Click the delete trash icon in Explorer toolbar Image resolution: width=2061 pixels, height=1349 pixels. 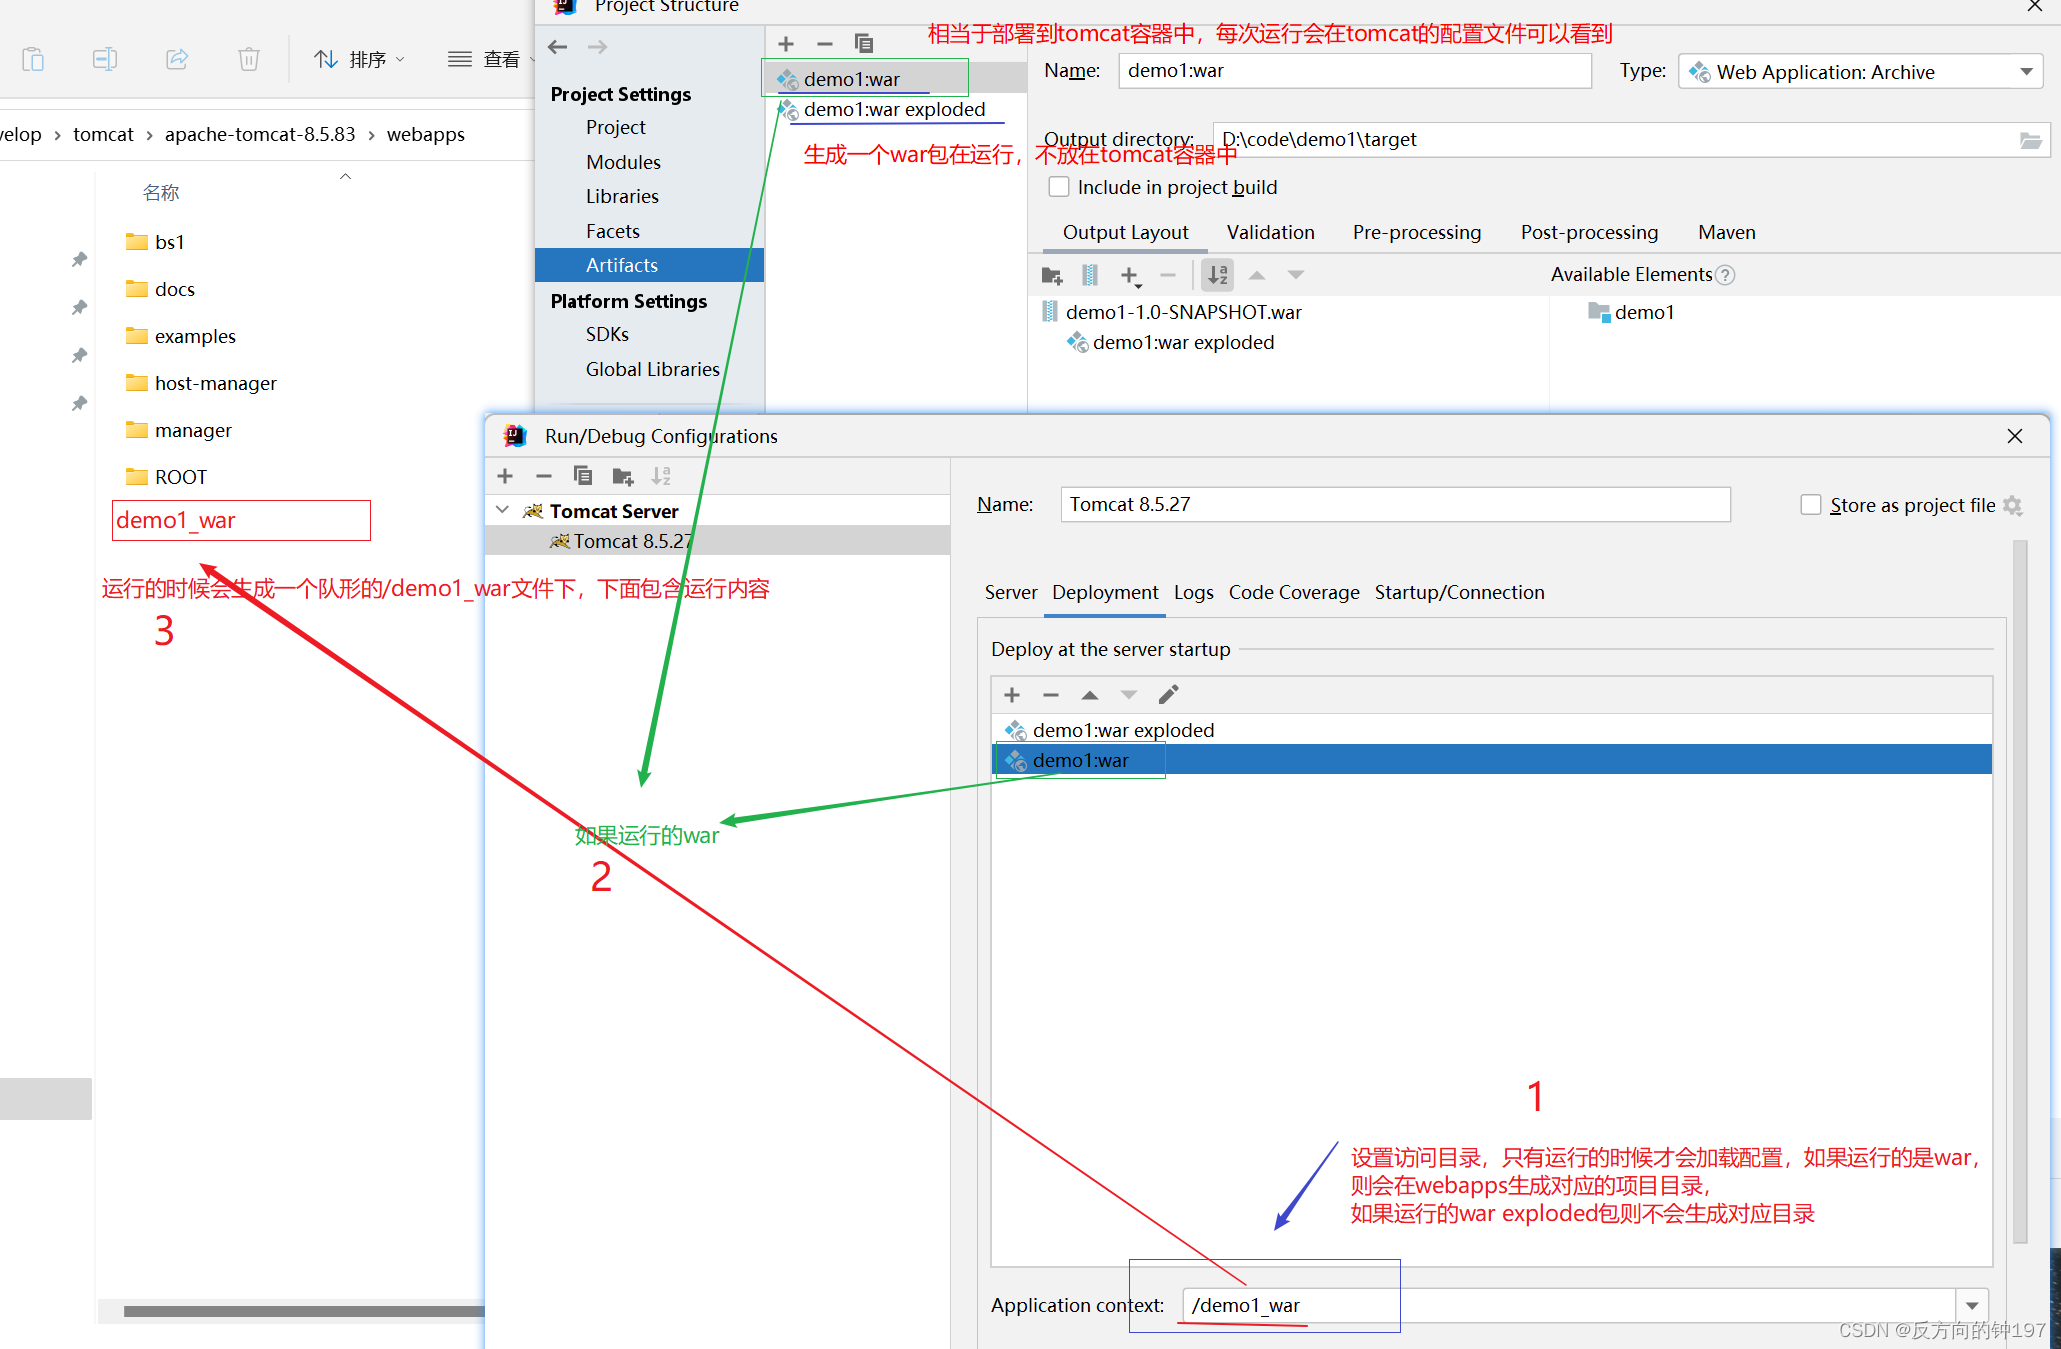point(249,59)
